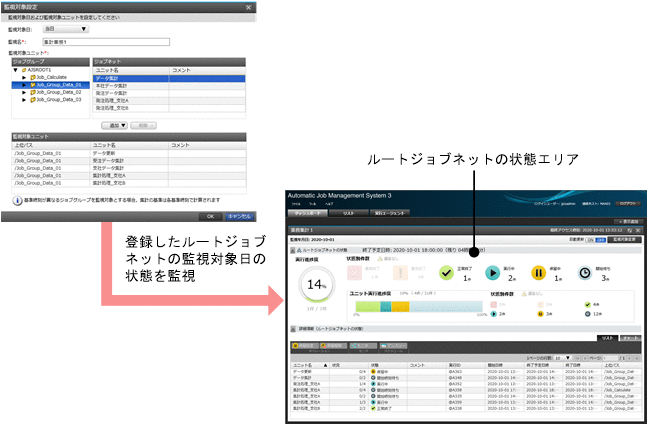Click the hold-release toolbar button
The image size is (648, 425).
pos(334,346)
